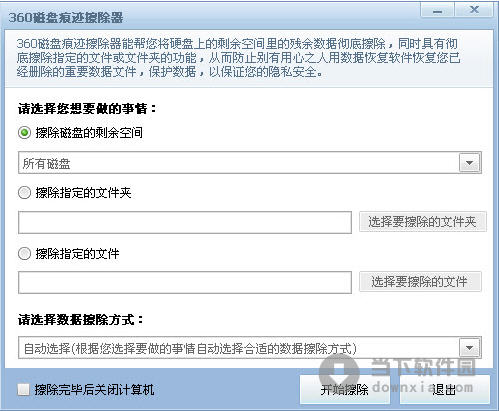Screen dimensions: 499x411
Task: Choose the 擦除指定的文件夹 radio option
Action: tap(24, 193)
